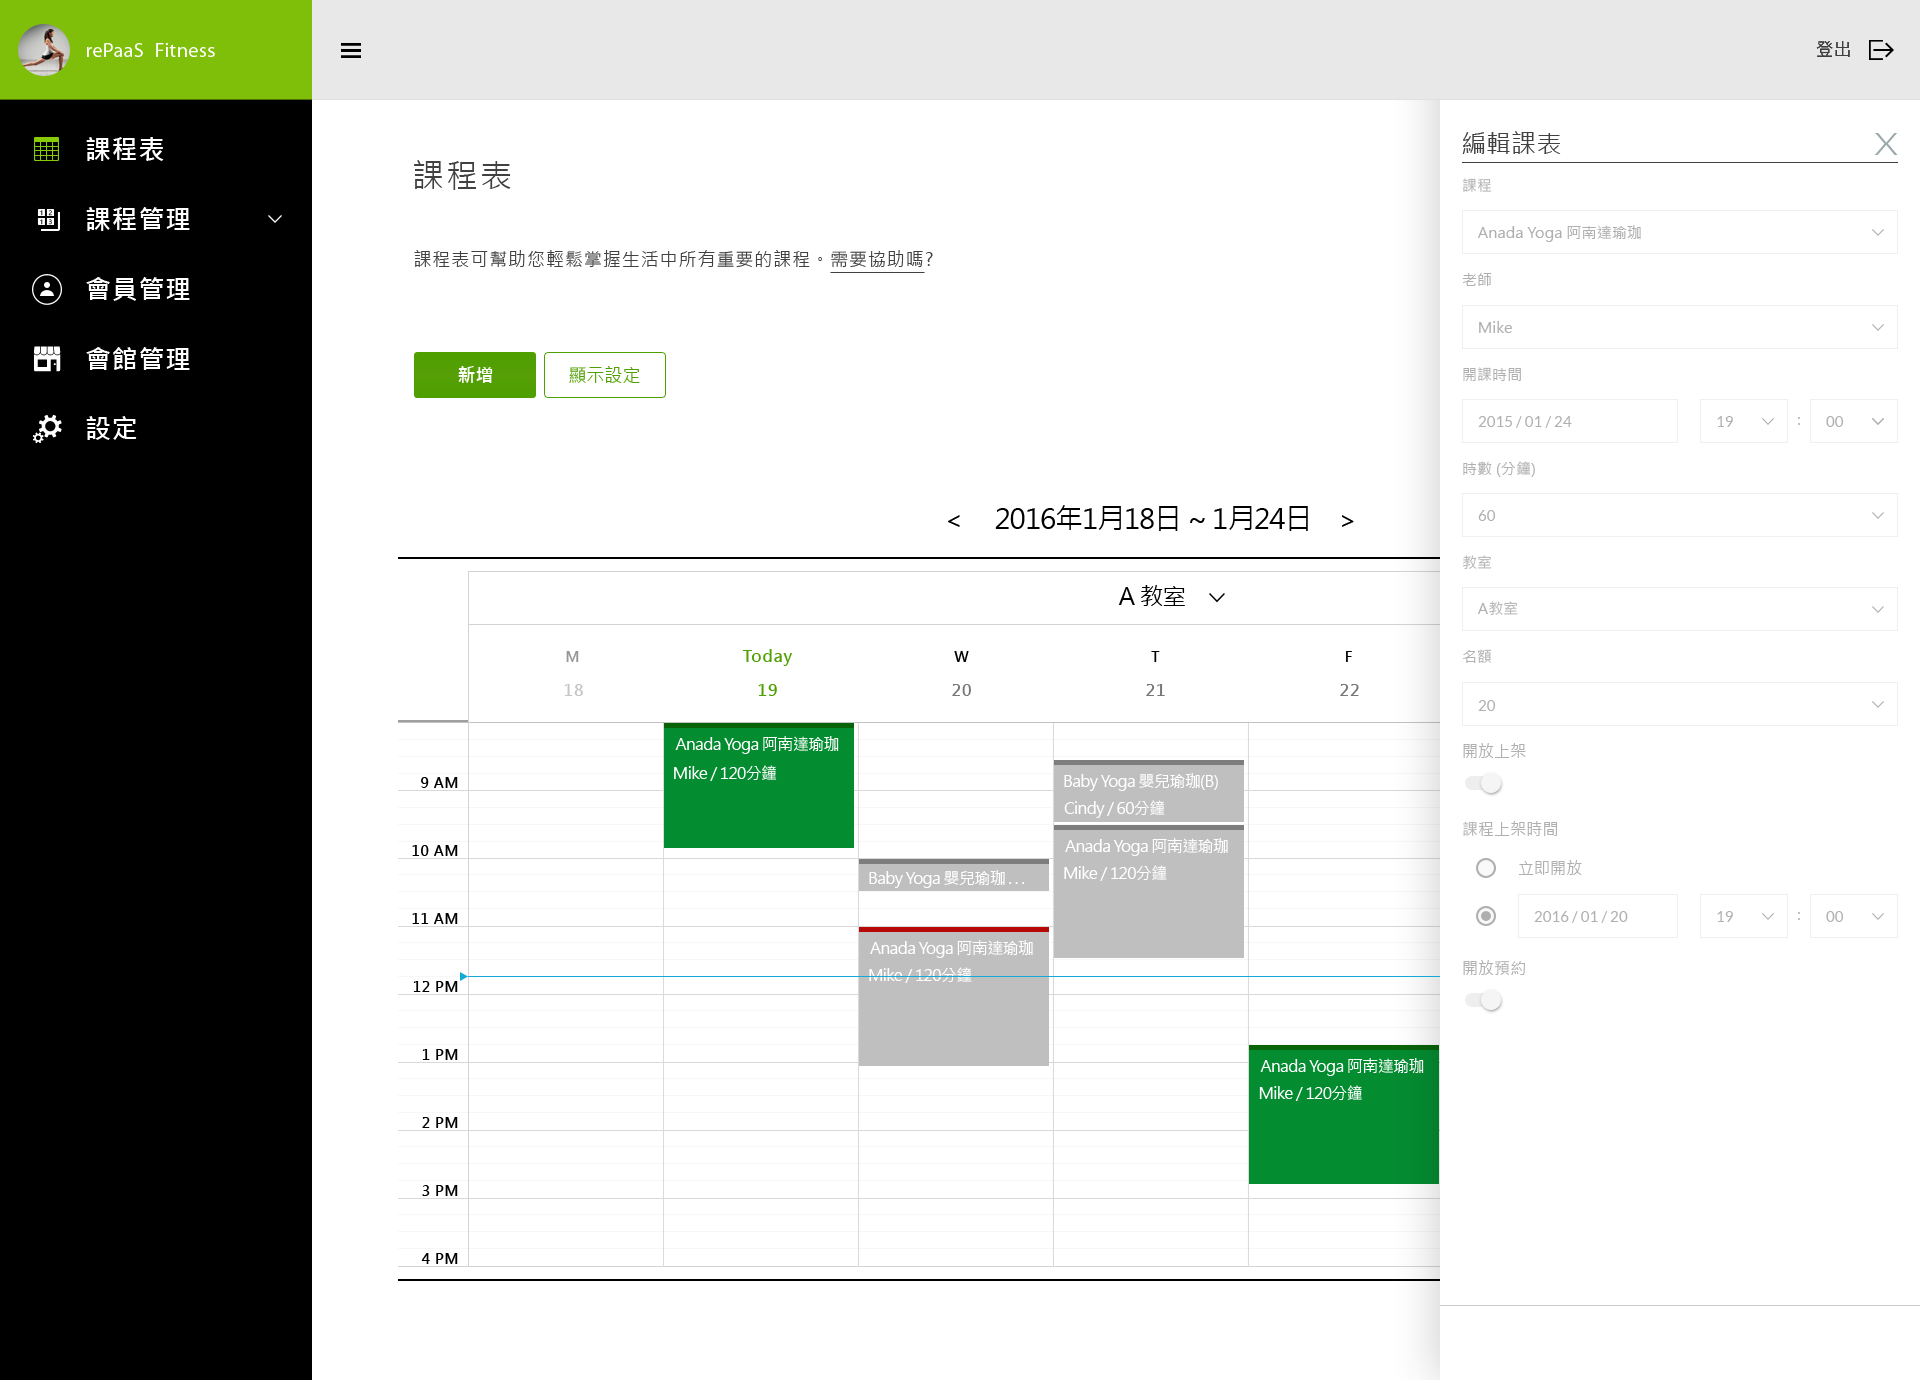
Task: Open 會員管理 in sidebar
Action: pyautogui.click(x=138, y=289)
